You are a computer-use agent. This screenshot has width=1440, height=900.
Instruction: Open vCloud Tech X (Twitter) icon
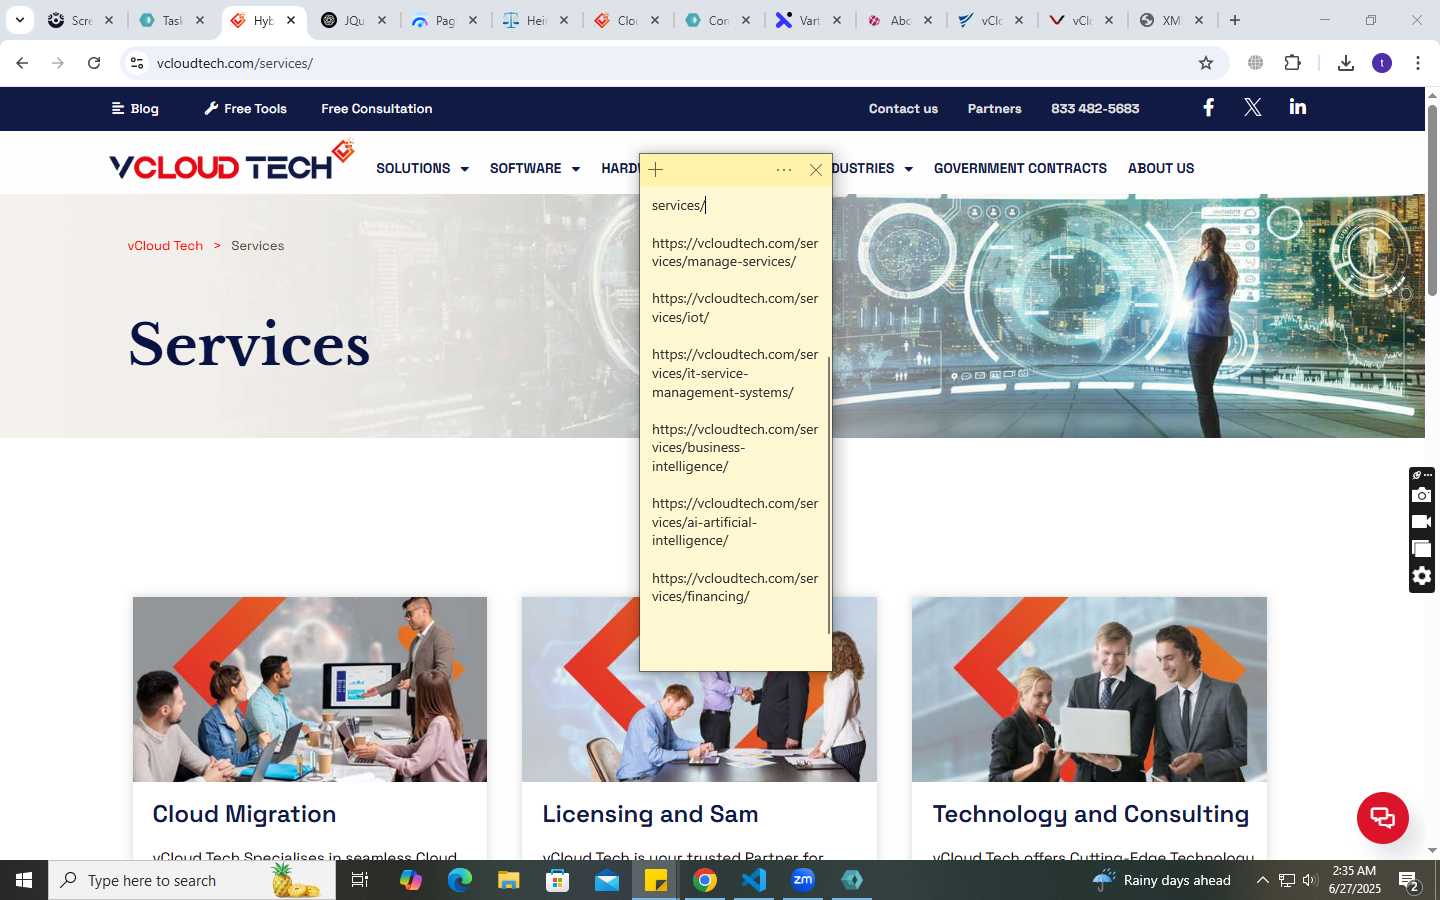1253,107
